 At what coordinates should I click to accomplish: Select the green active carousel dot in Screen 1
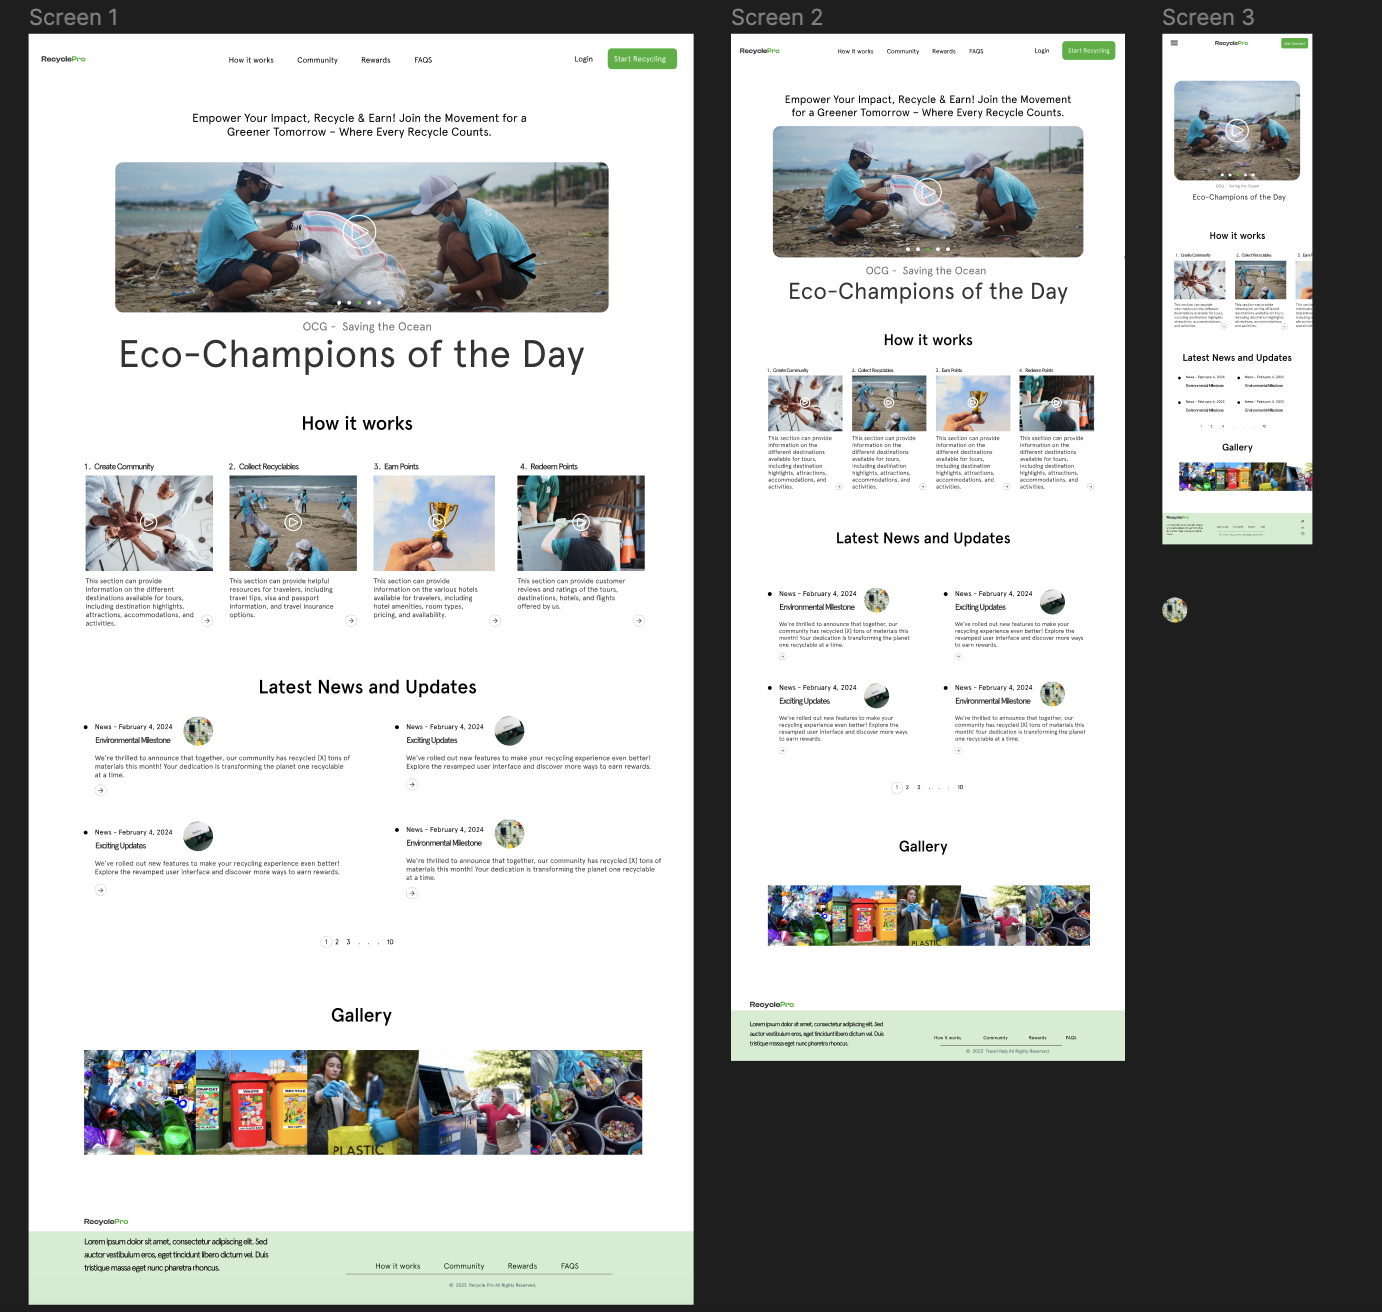(359, 302)
